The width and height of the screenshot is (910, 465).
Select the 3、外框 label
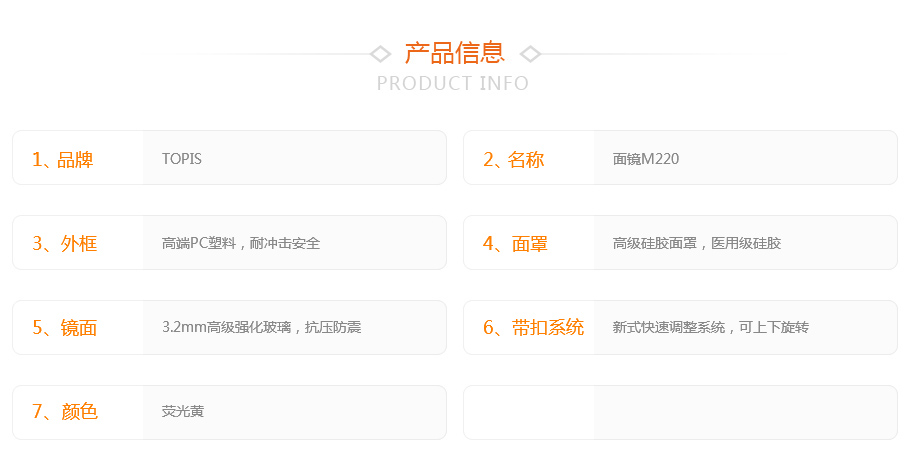64,243
